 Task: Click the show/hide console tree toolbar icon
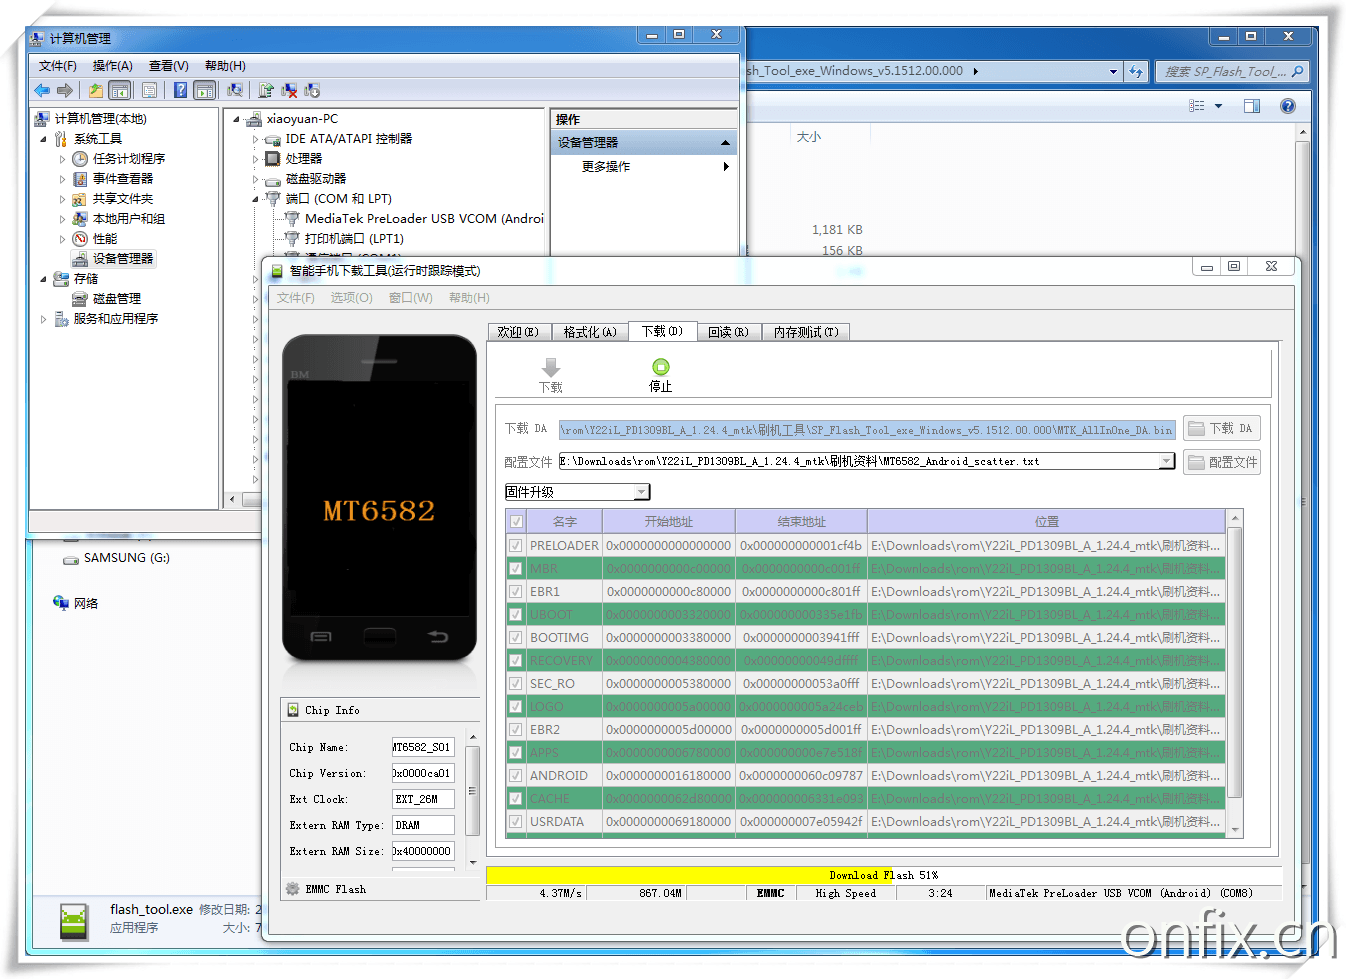[x=120, y=90]
